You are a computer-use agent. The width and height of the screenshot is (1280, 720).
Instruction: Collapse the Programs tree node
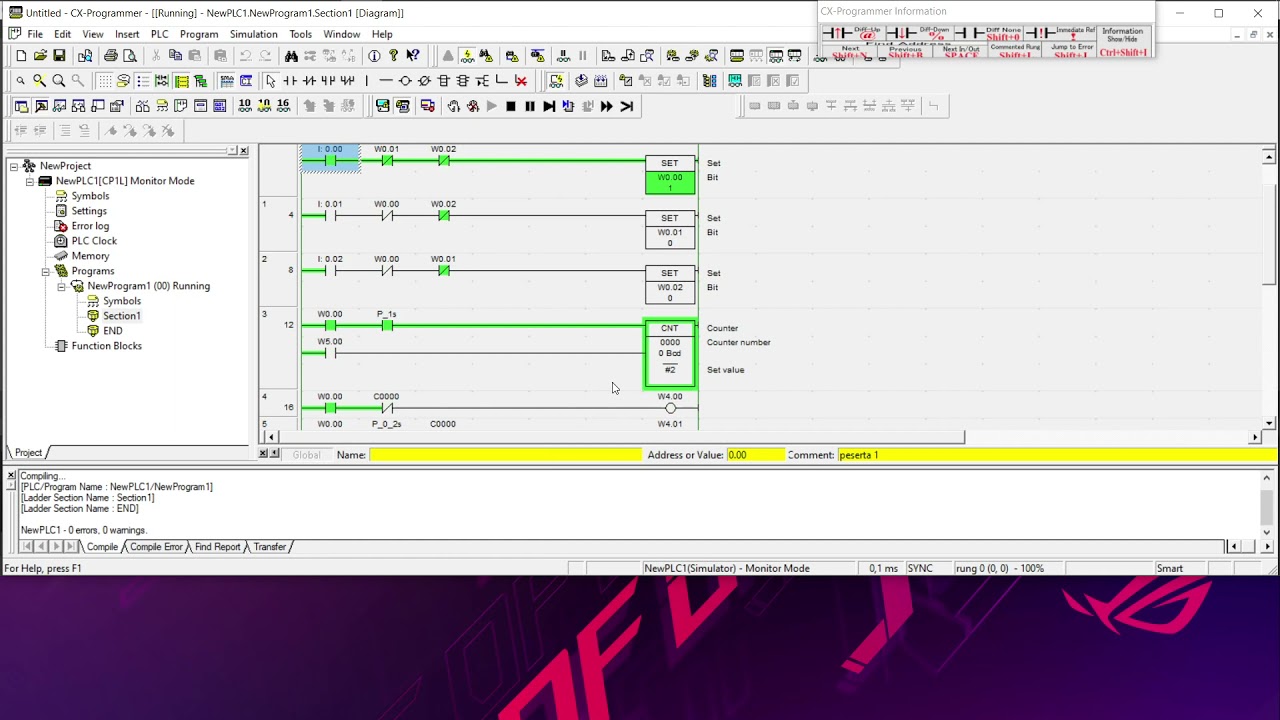(46, 271)
